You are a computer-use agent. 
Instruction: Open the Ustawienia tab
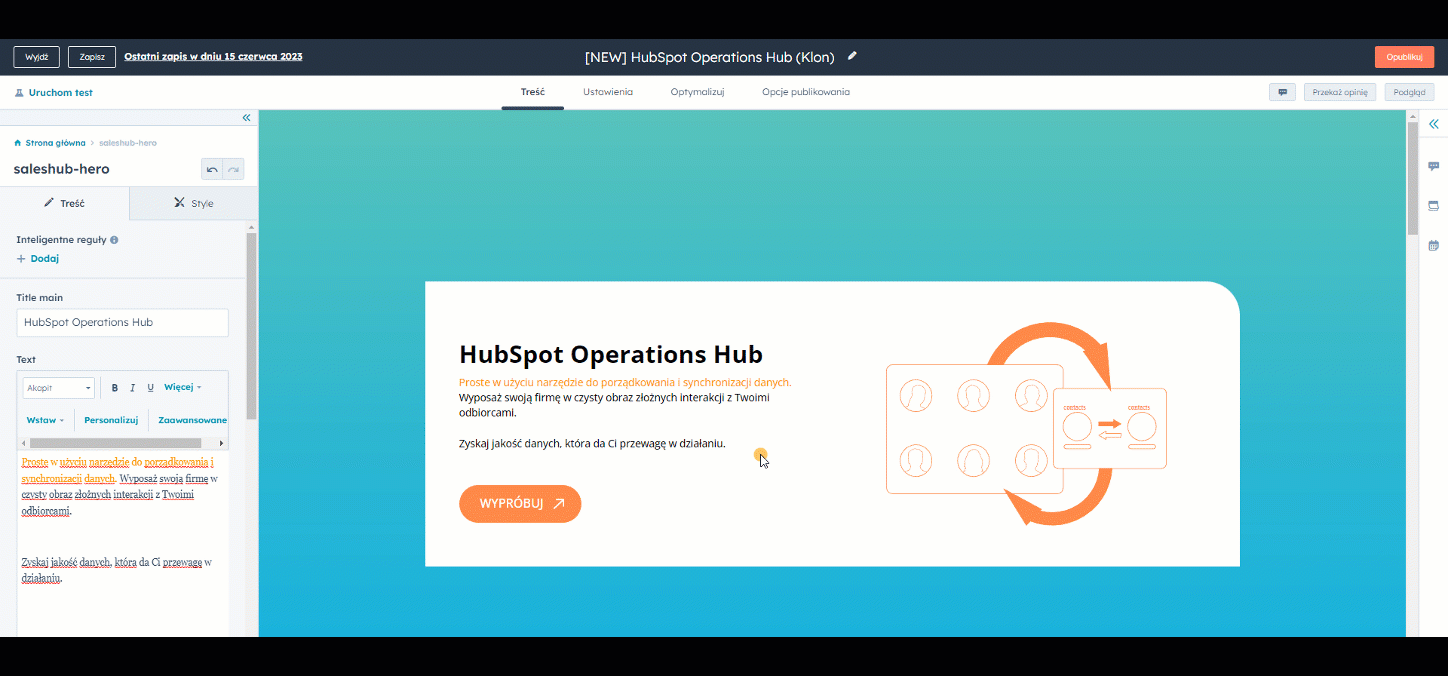click(x=608, y=92)
